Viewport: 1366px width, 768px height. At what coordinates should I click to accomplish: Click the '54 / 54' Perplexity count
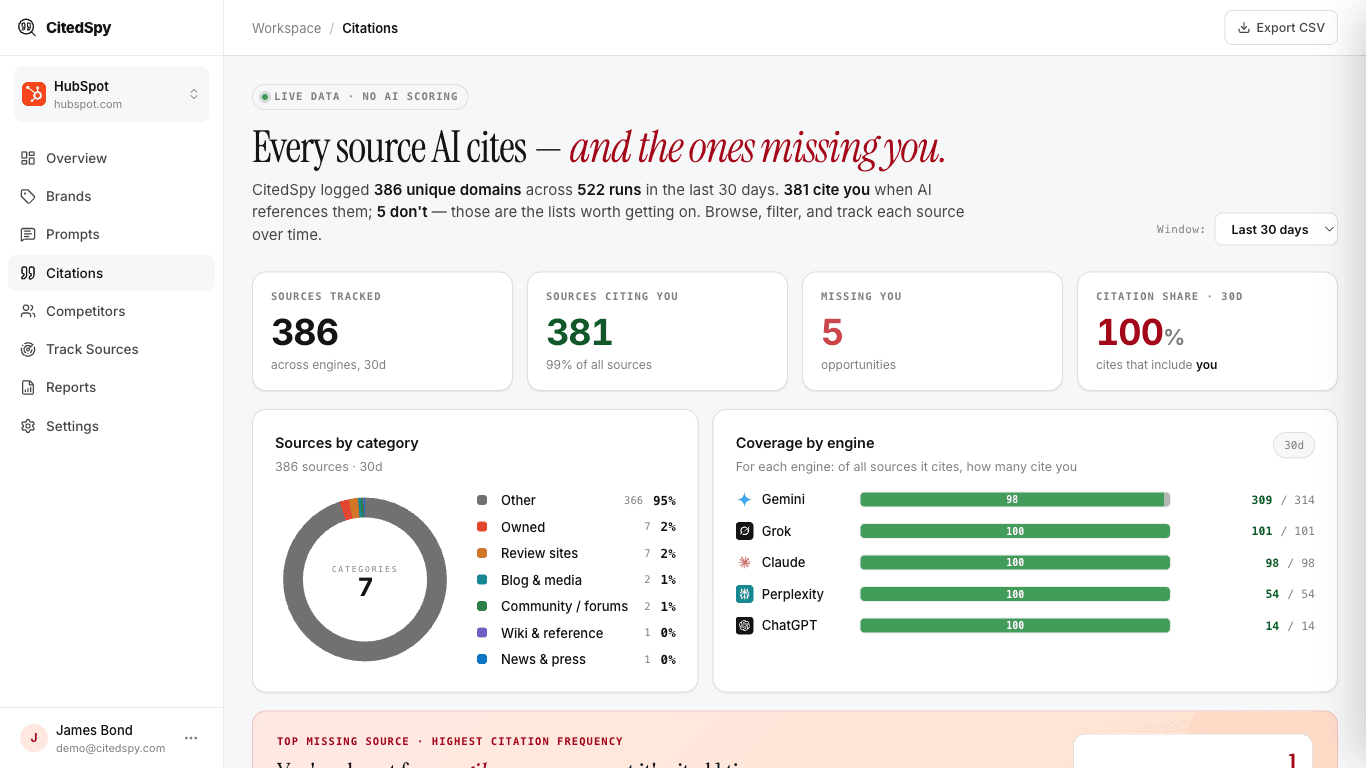(x=1290, y=594)
